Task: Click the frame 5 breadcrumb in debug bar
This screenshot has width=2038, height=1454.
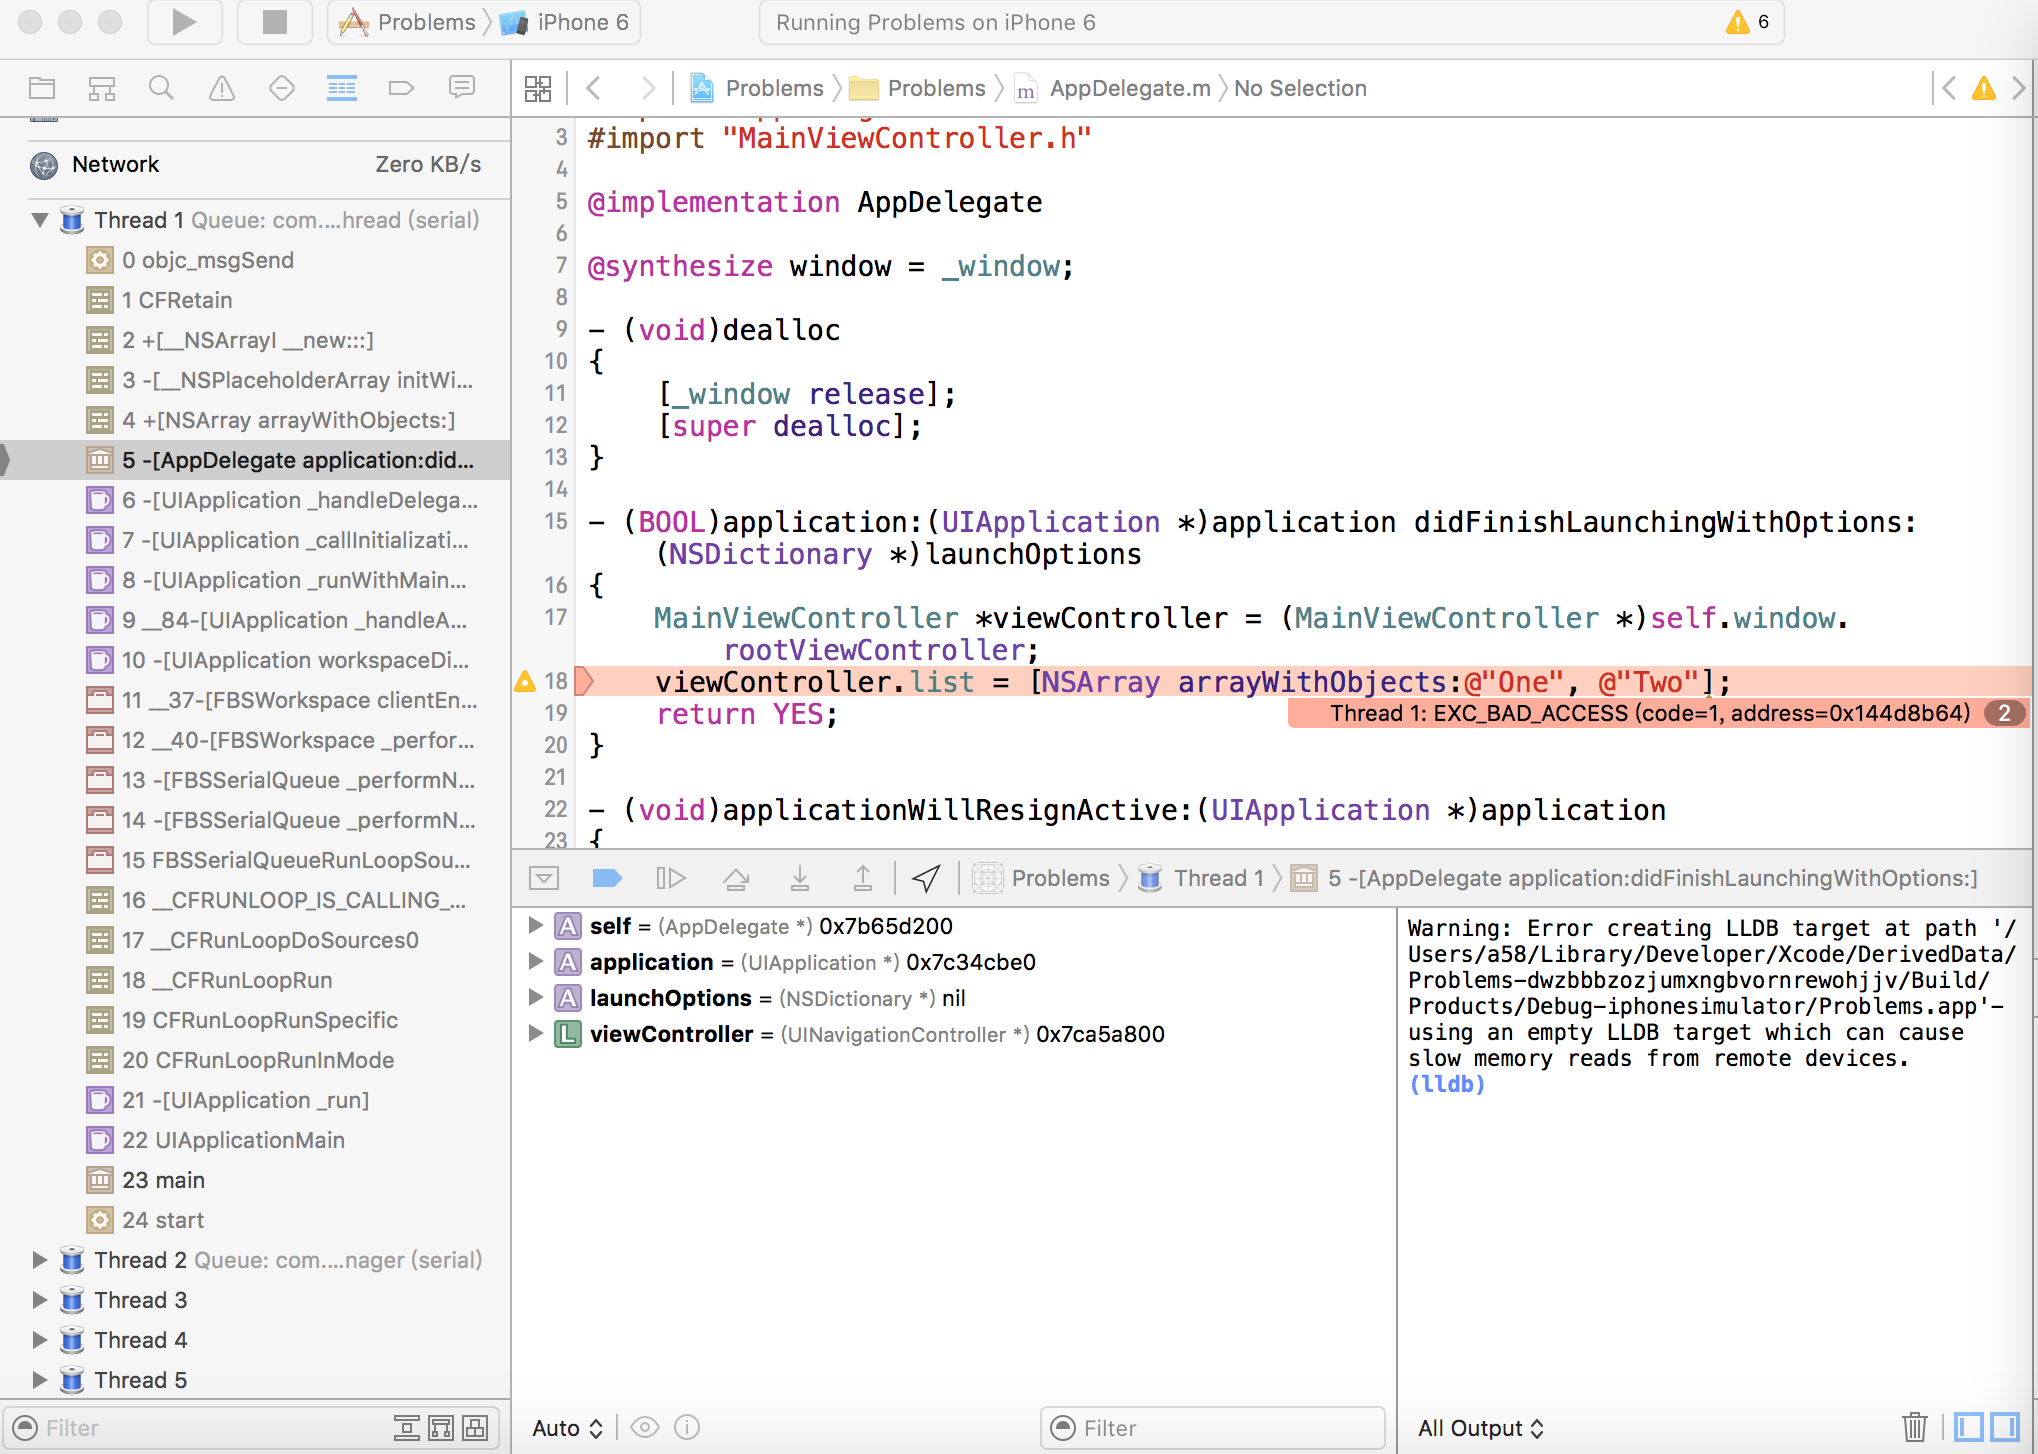Action: click(1635, 878)
